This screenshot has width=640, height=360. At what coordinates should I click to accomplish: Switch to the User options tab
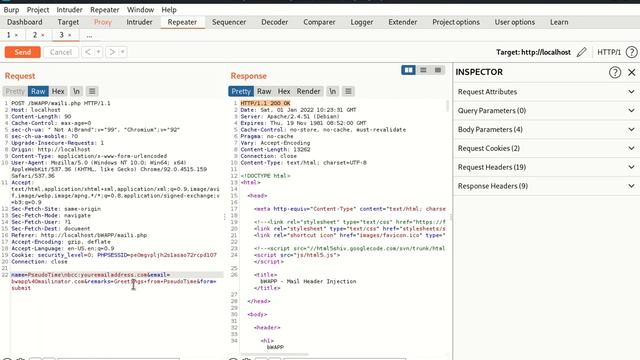point(515,22)
